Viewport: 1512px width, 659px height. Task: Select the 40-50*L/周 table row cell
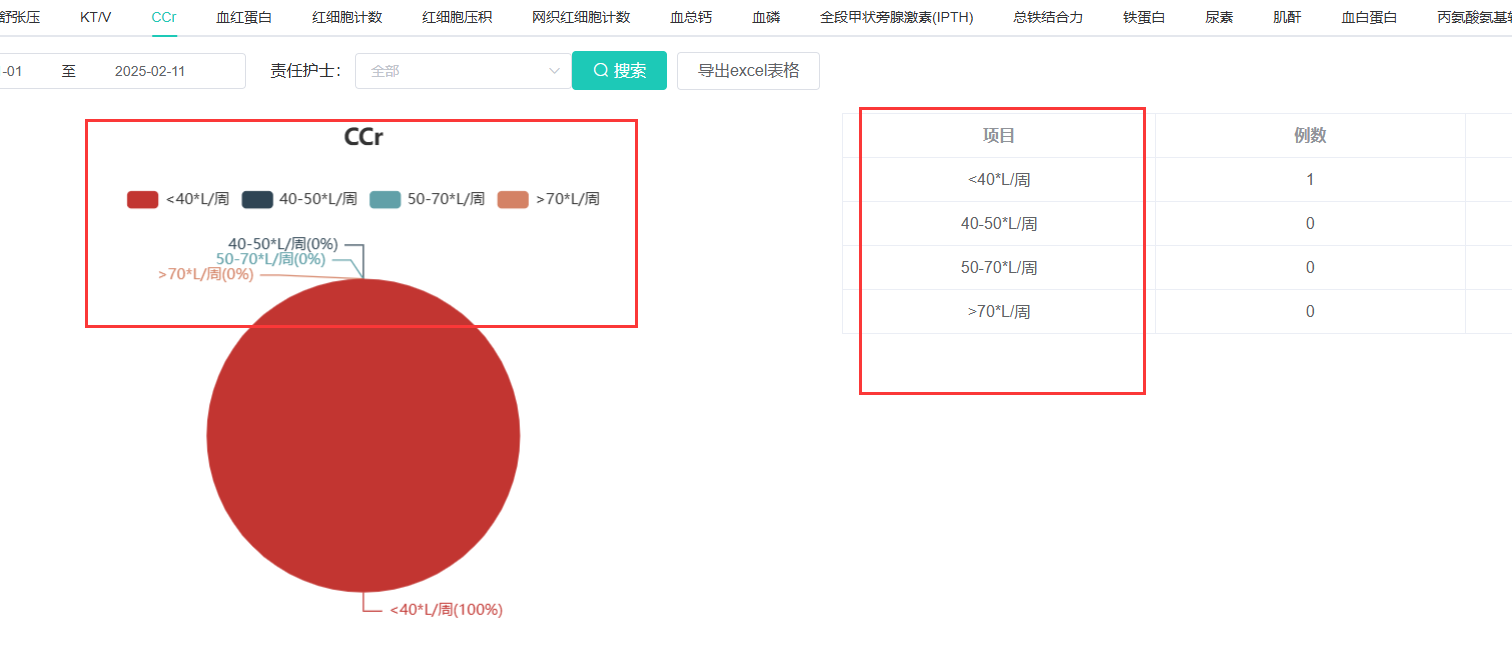point(999,224)
